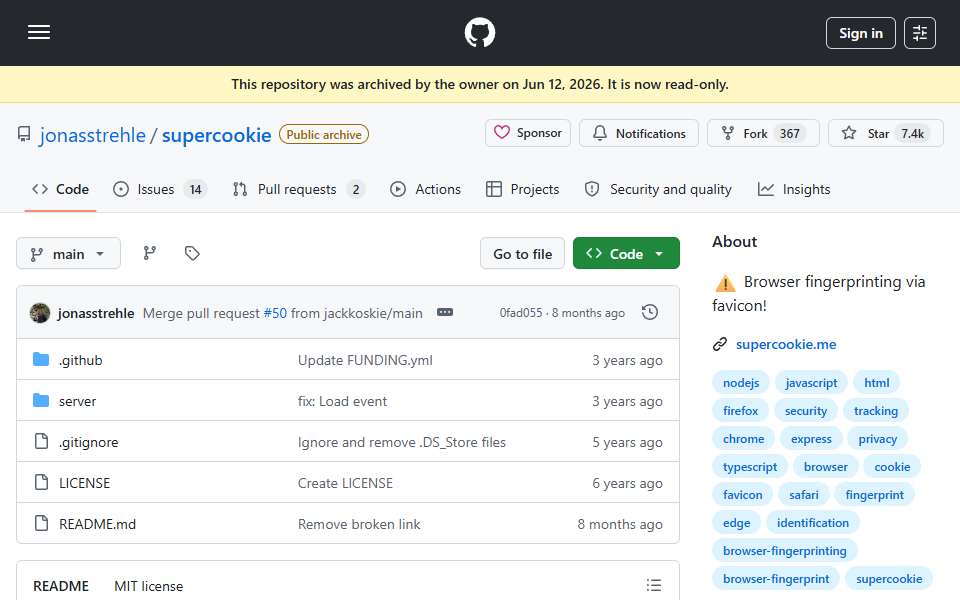Visit the supercookie.me website link
Screen dimensions: 960x600
(786, 344)
